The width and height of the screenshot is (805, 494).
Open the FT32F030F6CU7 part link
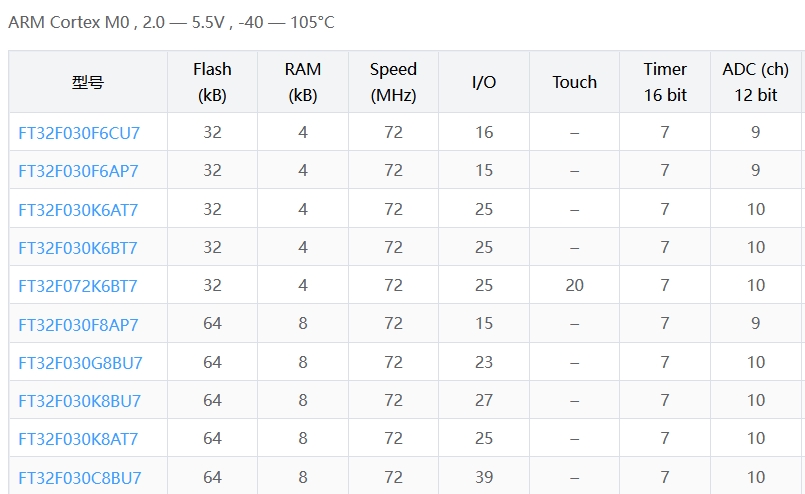click(x=79, y=133)
